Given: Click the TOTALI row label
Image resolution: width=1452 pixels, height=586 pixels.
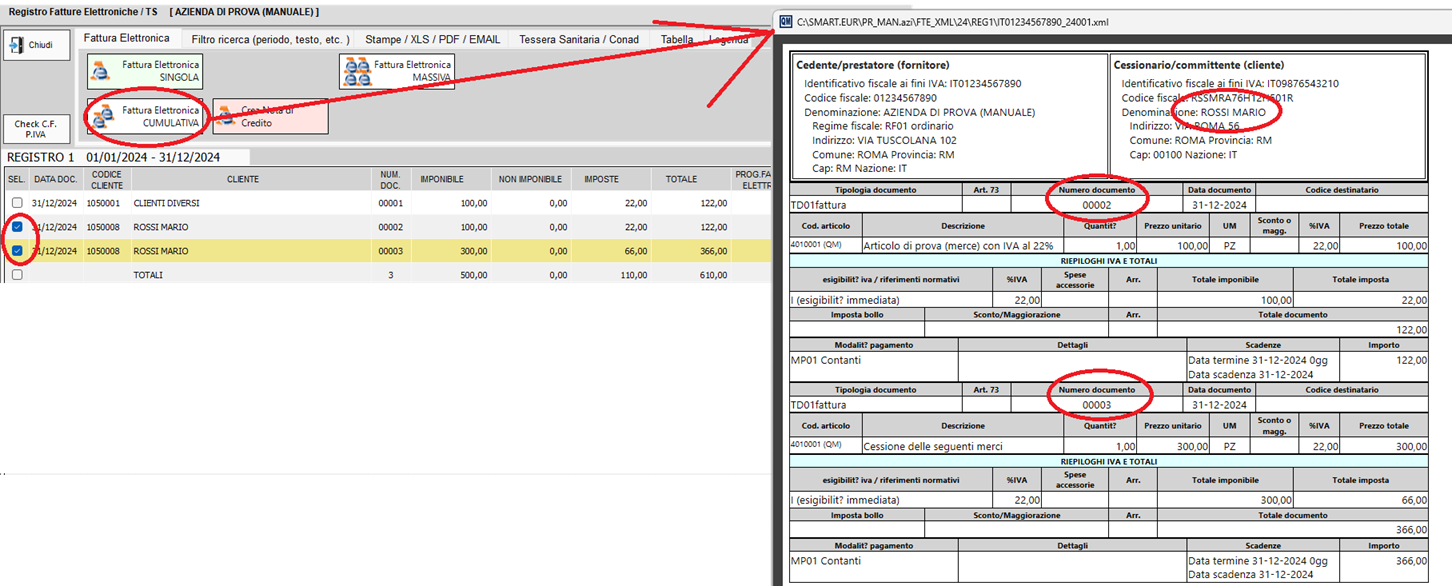Looking at the screenshot, I should 148,275.
